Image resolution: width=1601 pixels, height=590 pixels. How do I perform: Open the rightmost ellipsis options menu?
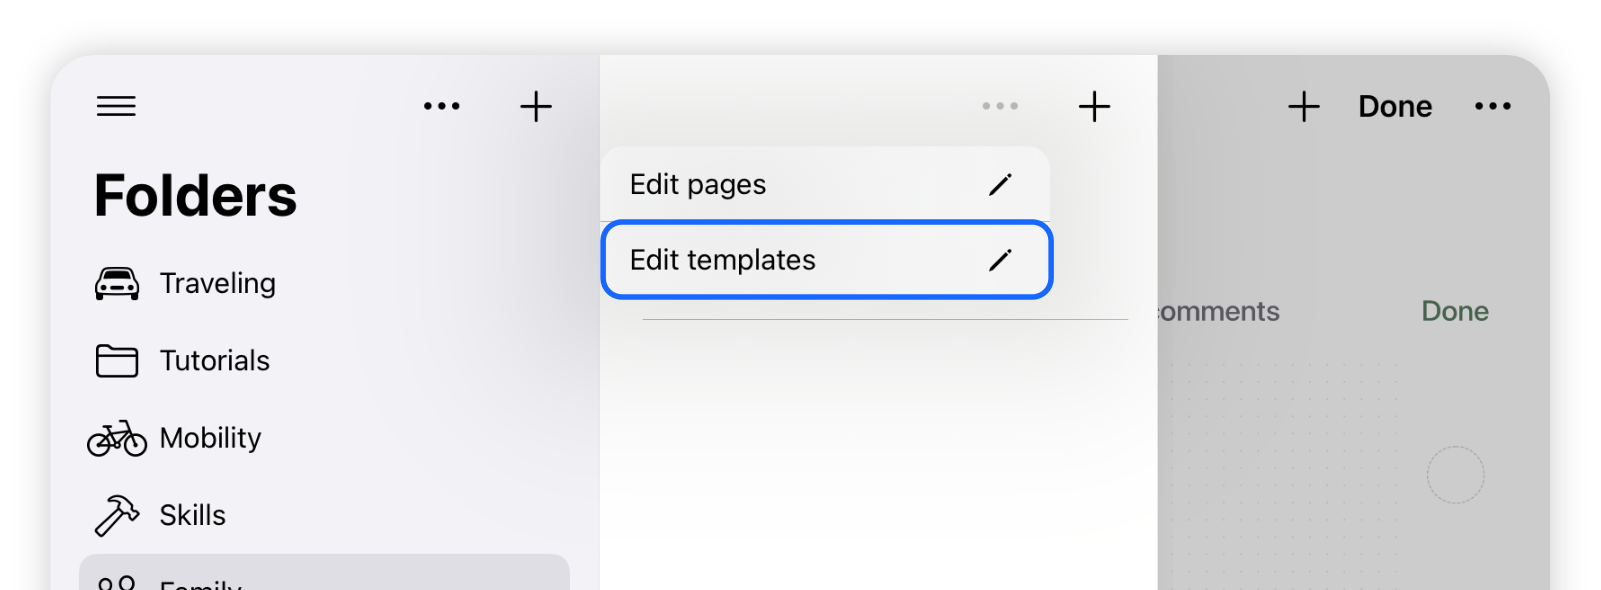coord(1493,106)
